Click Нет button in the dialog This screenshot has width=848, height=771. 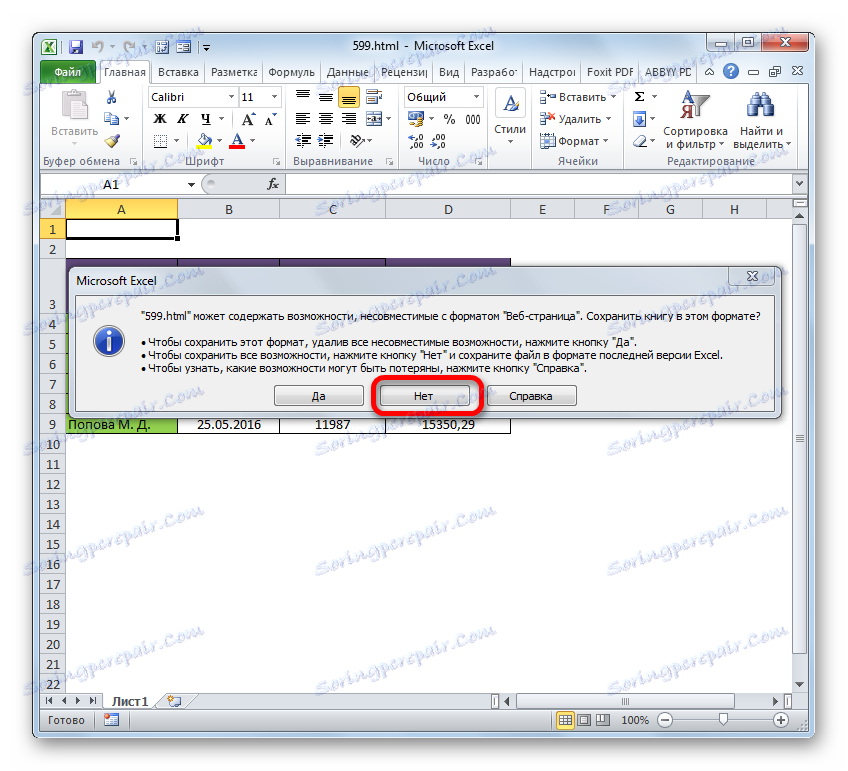coord(423,396)
